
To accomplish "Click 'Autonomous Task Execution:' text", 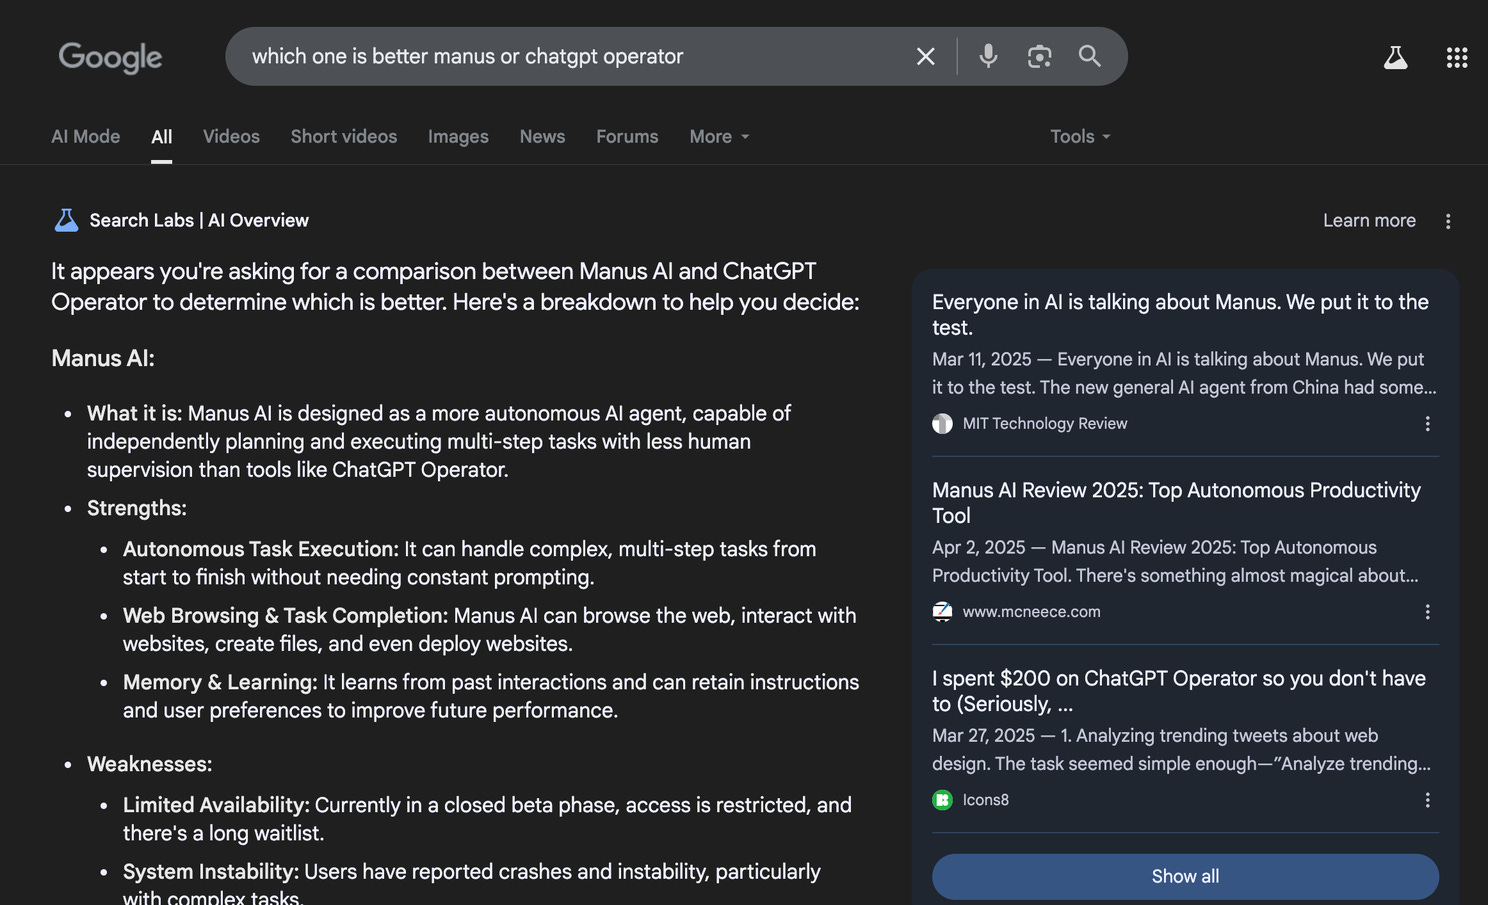I will click(x=261, y=549).
